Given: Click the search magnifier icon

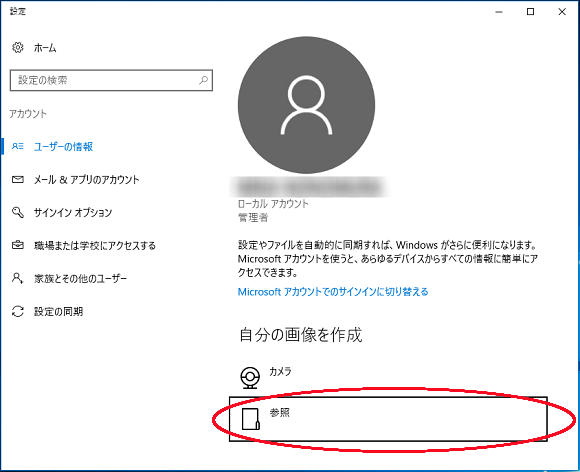Looking at the screenshot, I should (203, 80).
